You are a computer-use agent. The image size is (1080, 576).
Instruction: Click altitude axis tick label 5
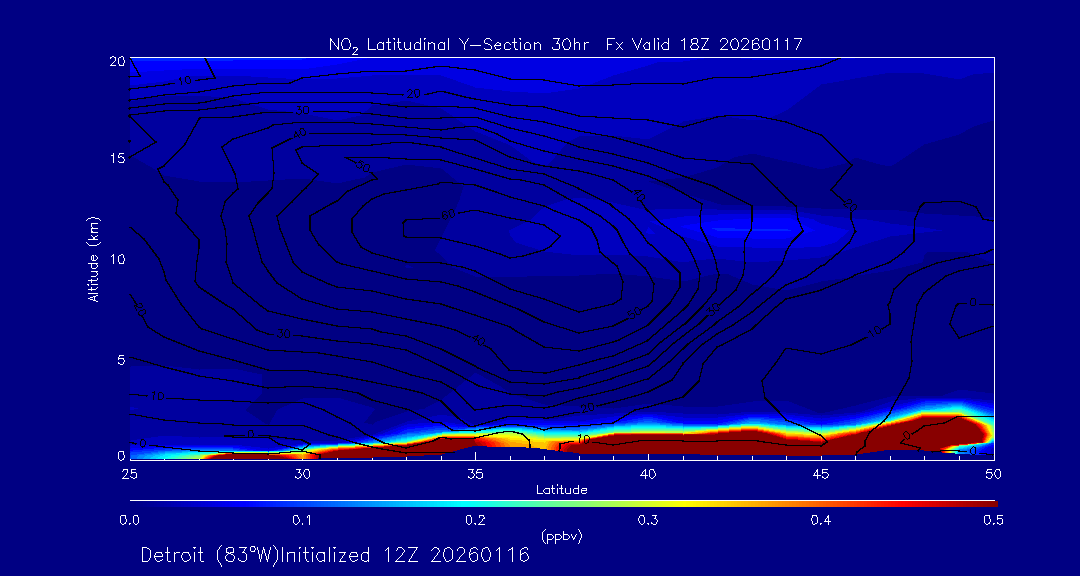coord(121,359)
